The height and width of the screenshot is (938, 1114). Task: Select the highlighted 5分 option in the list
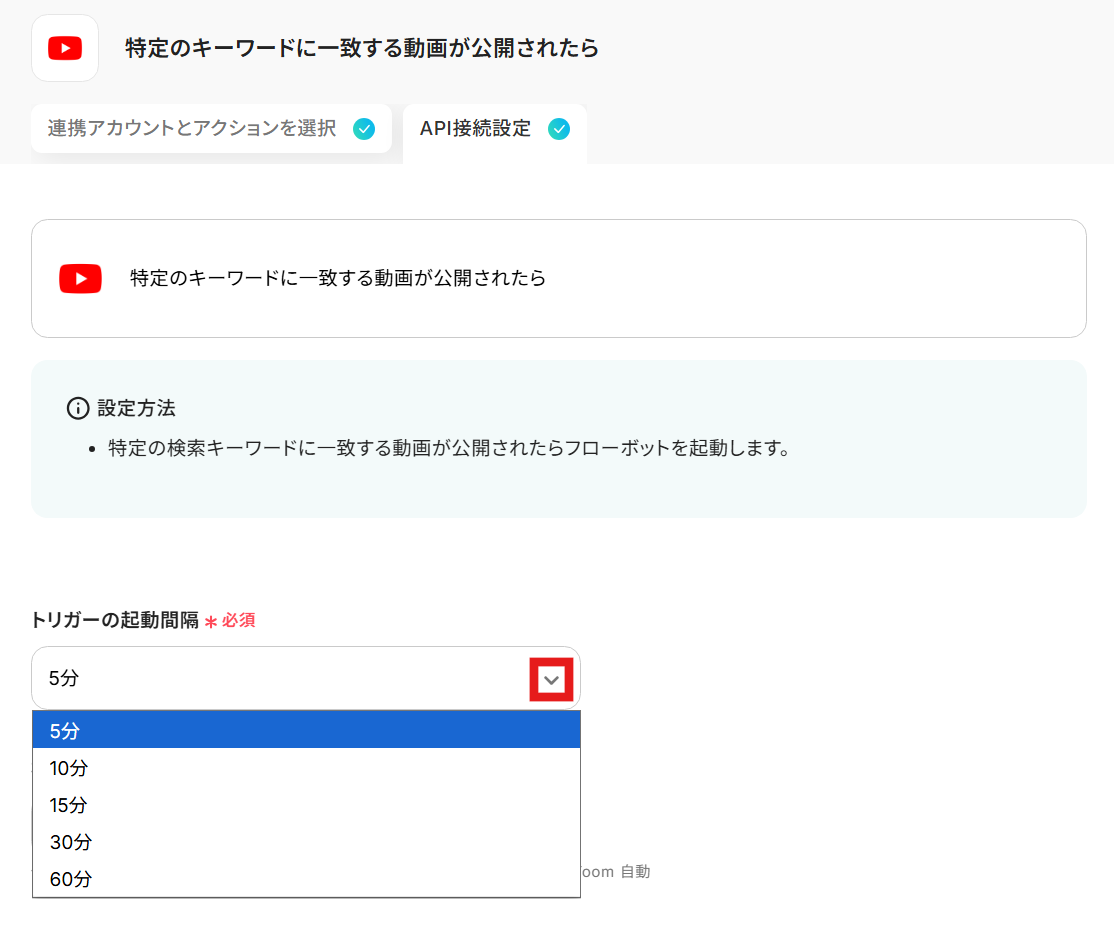(306, 731)
